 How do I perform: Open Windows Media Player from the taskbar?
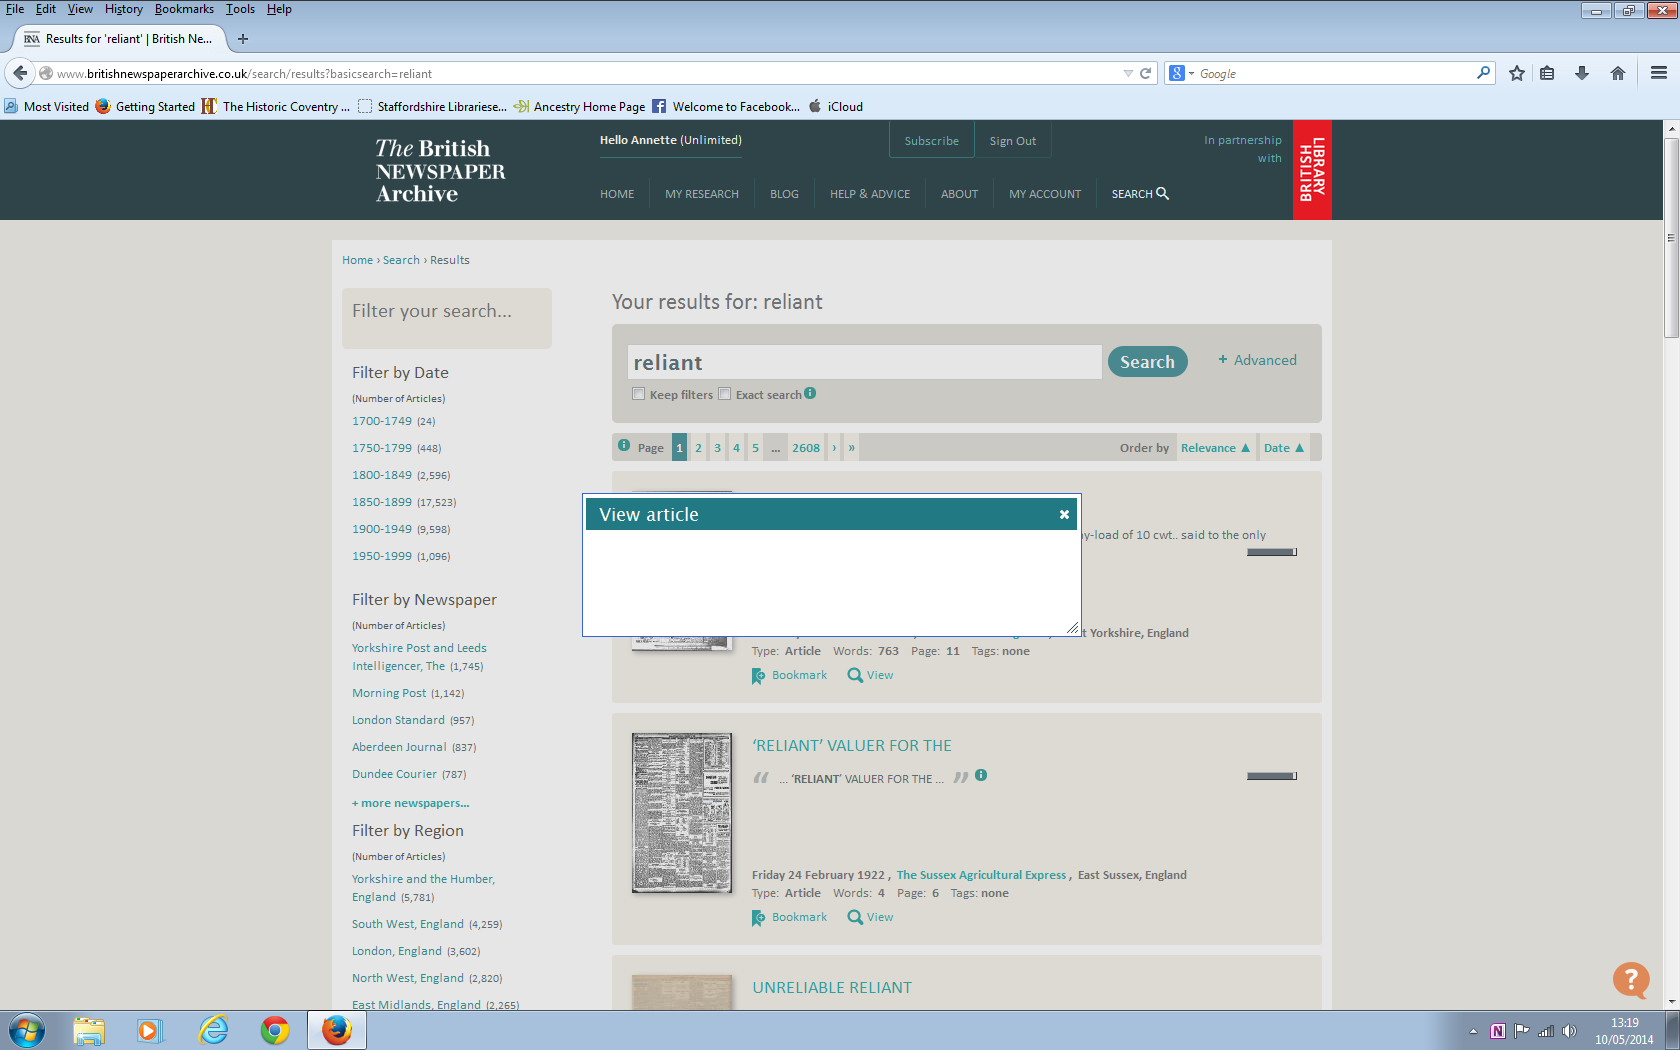[149, 1030]
